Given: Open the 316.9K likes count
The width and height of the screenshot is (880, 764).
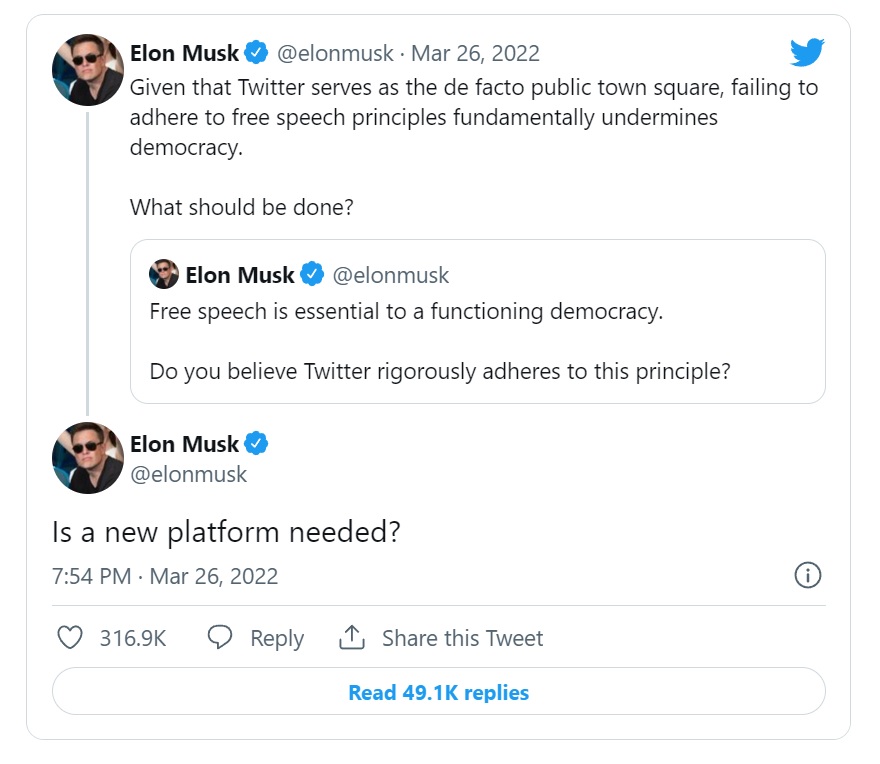Looking at the screenshot, I should pyautogui.click(x=132, y=638).
